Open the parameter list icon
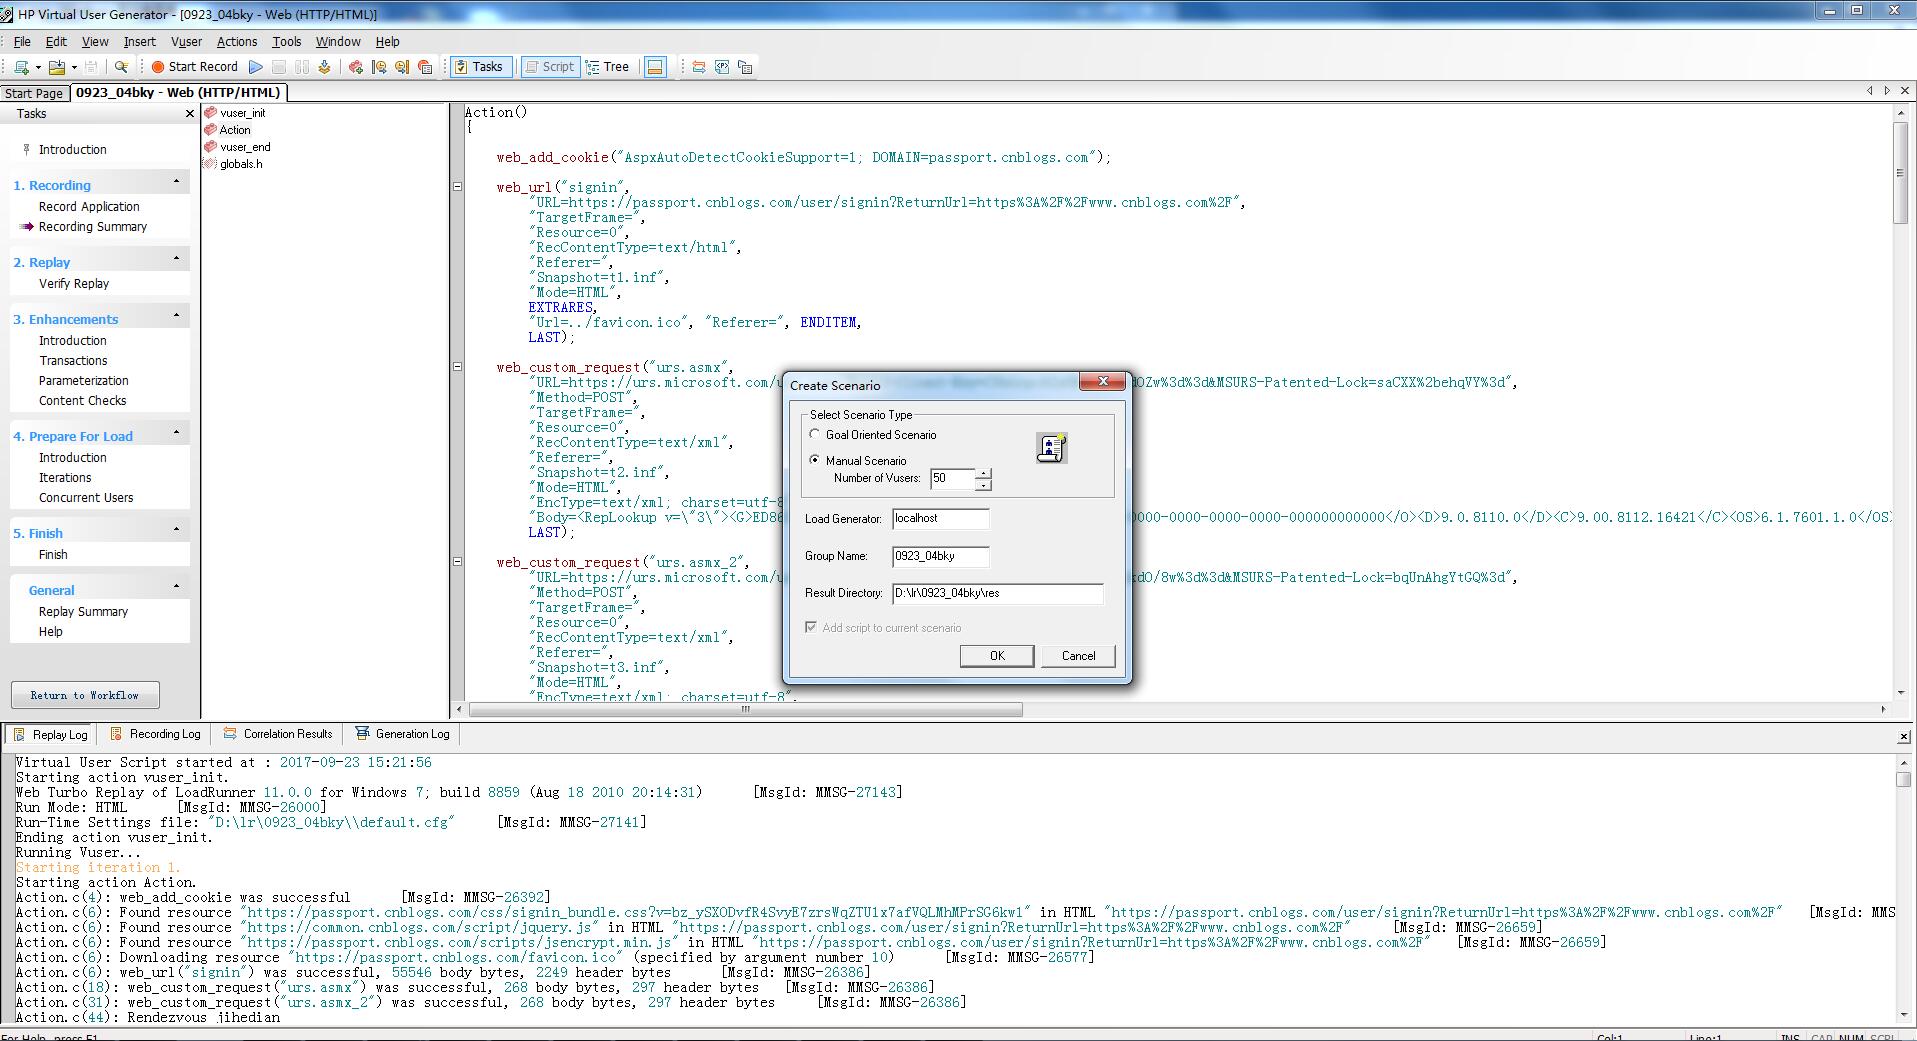This screenshot has width=1917, height=1041. pyautogui.click(x=722, y=67)
